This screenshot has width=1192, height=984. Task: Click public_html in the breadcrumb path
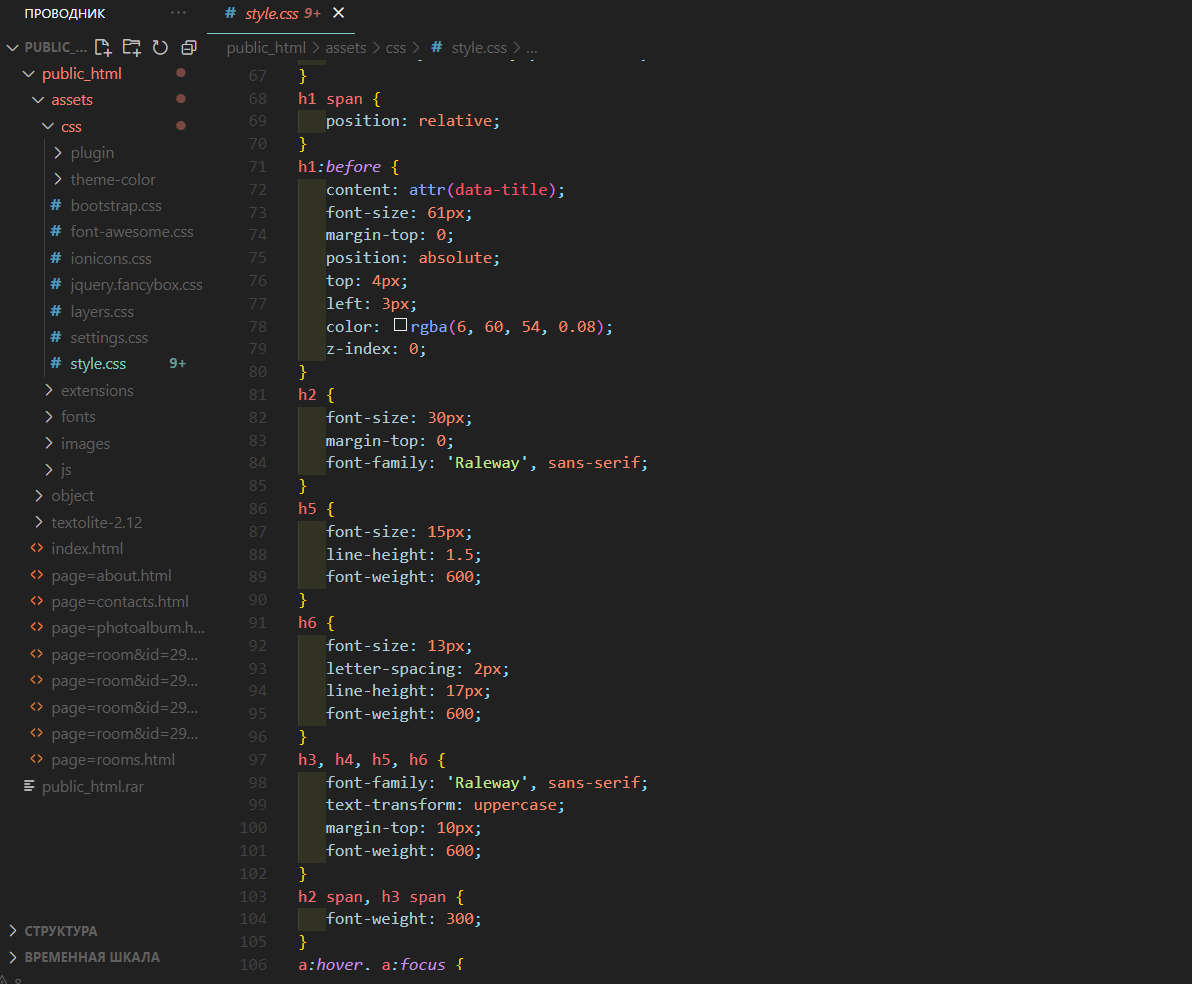coord(266,47)
